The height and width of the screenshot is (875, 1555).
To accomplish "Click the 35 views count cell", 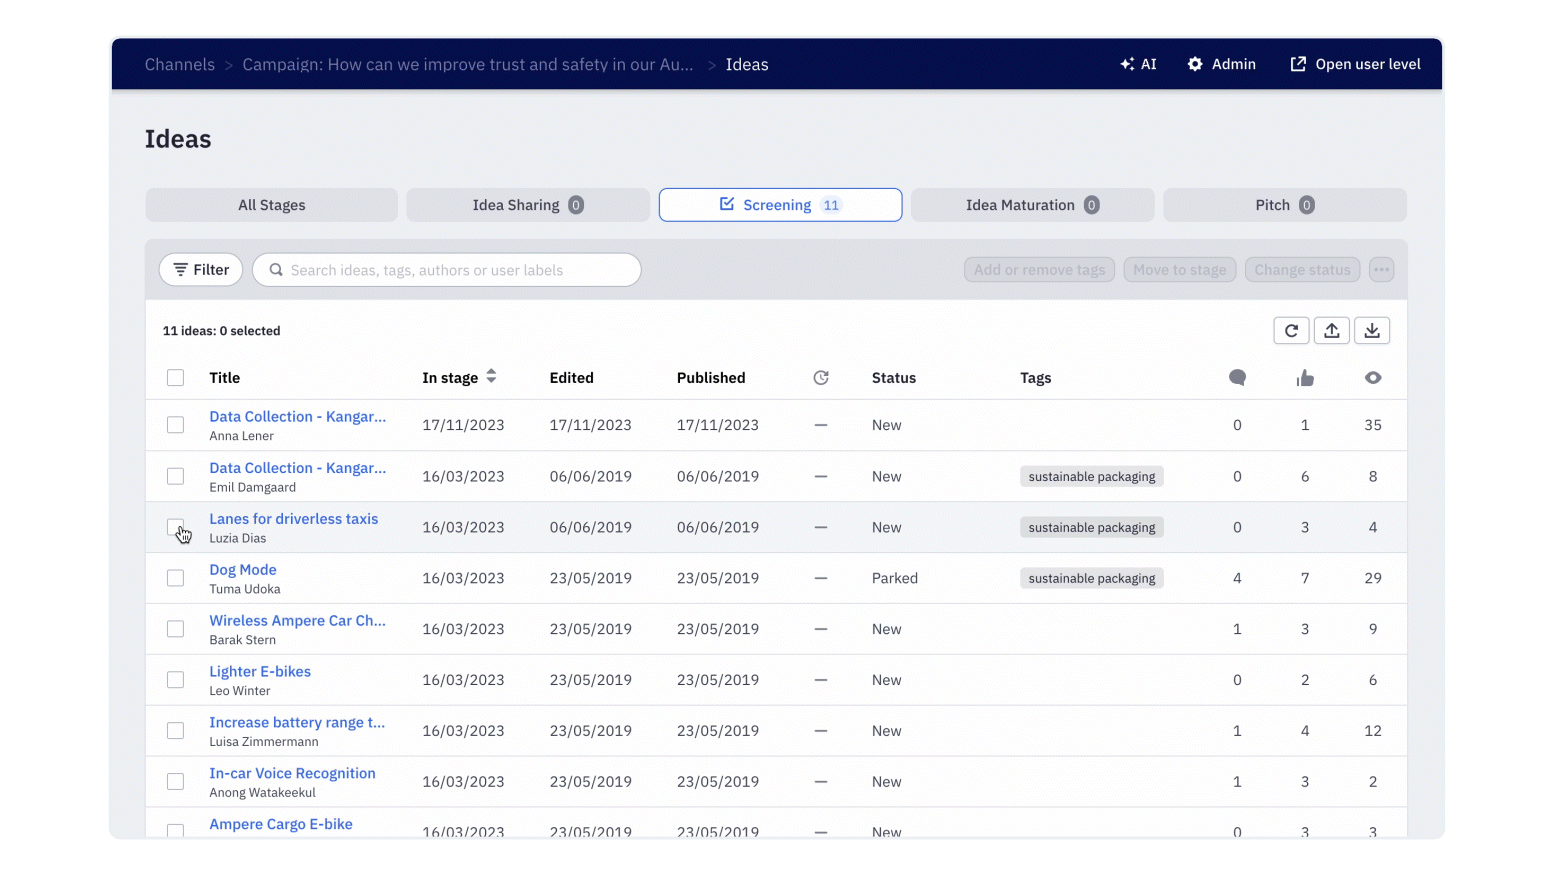I will click(x=1373, y=425).
